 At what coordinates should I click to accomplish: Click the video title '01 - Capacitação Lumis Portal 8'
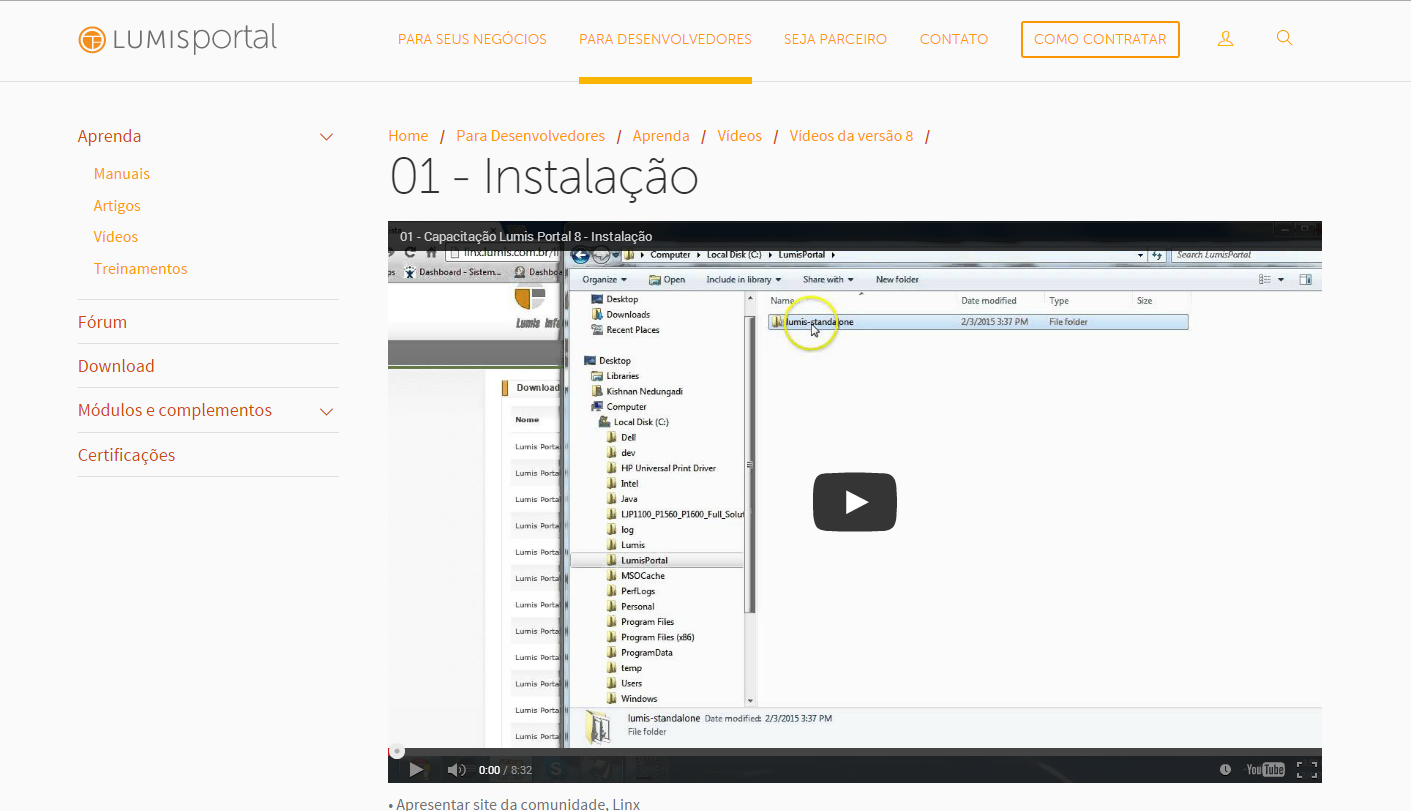(526, 237)
